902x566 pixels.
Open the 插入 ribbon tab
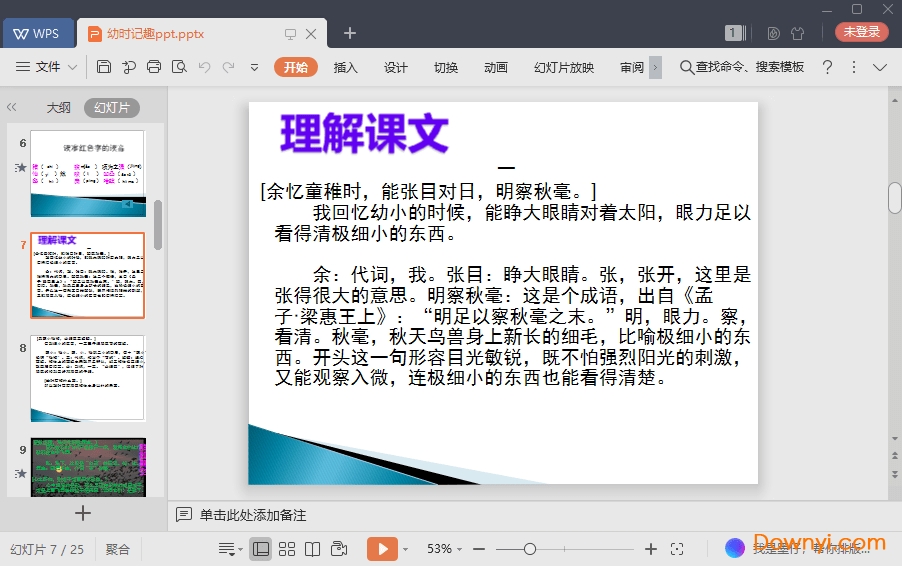pos(345,67)
